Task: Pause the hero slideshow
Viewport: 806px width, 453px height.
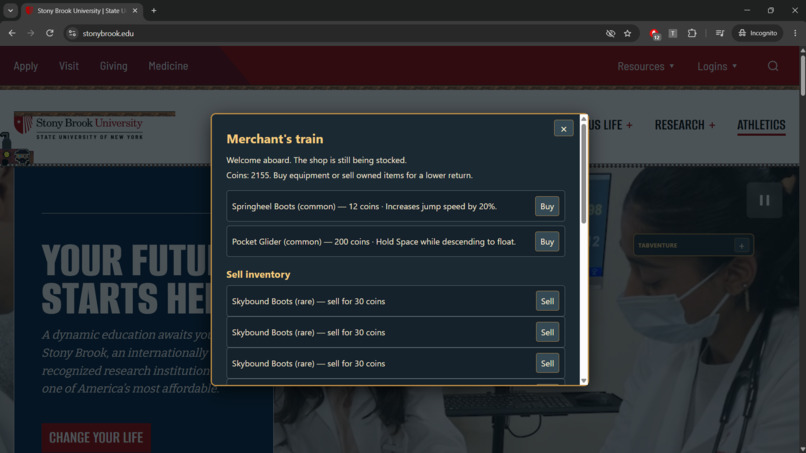Action: pos(764,201)
